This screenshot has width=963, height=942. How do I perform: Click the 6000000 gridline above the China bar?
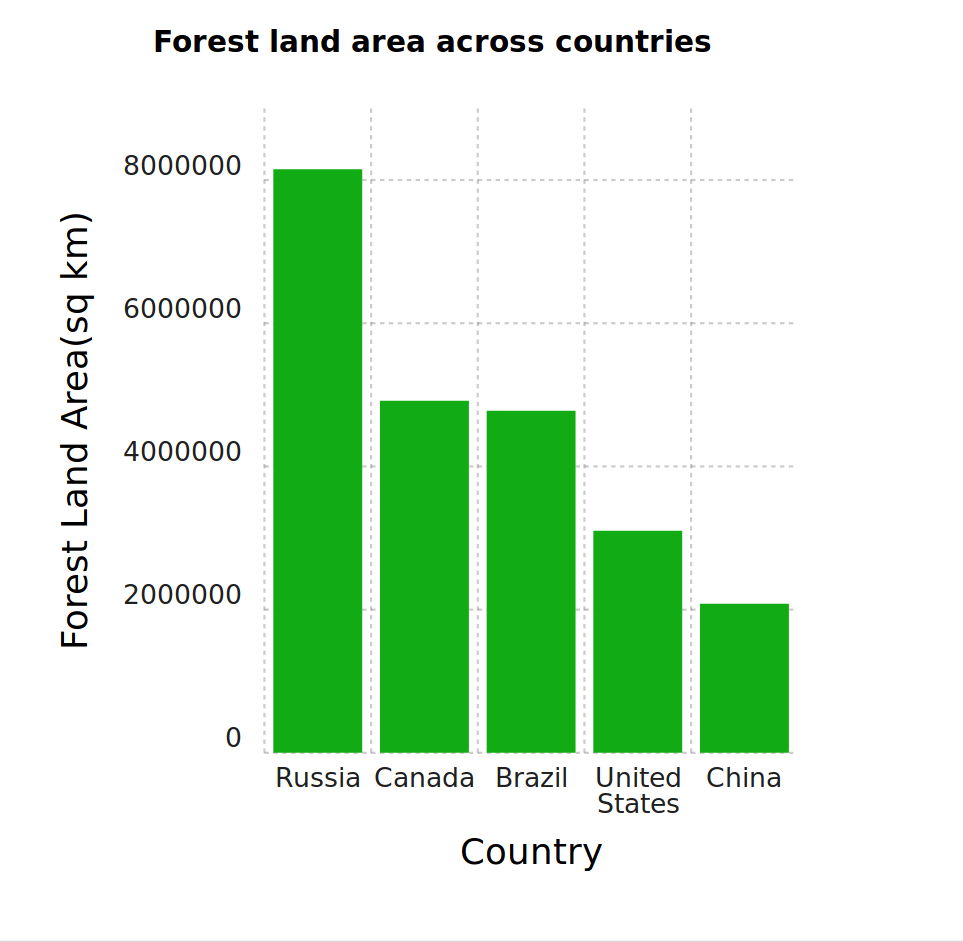click(744, 323)
